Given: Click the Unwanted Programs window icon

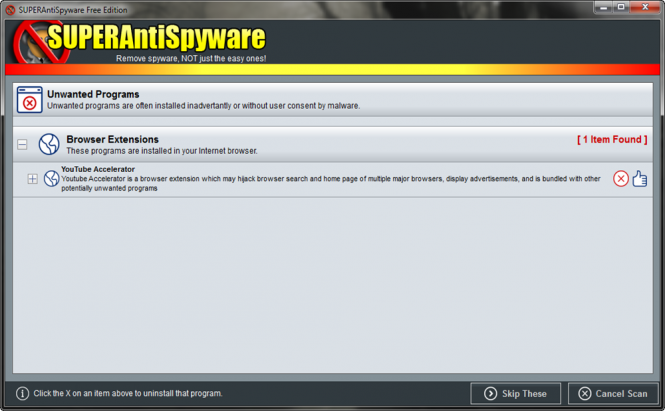Looking at the screenshot, I should (29, 100).
